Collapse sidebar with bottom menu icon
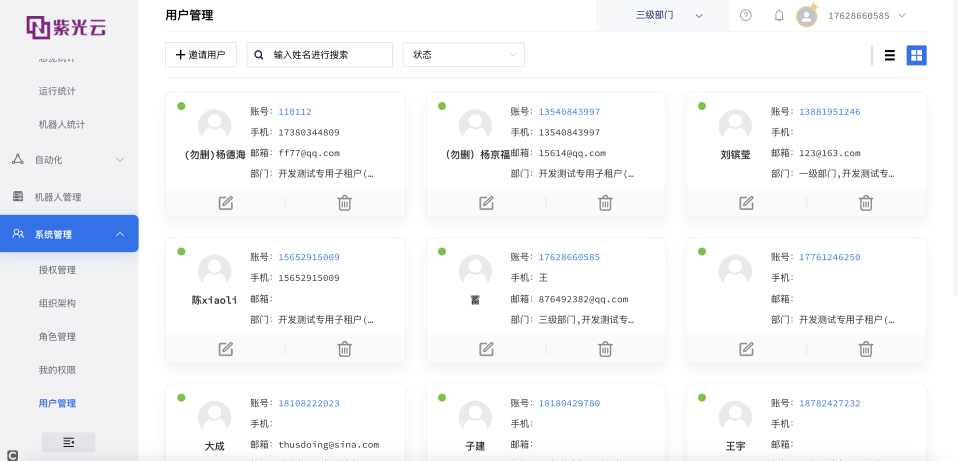958x461 pixels. point(68,442)
